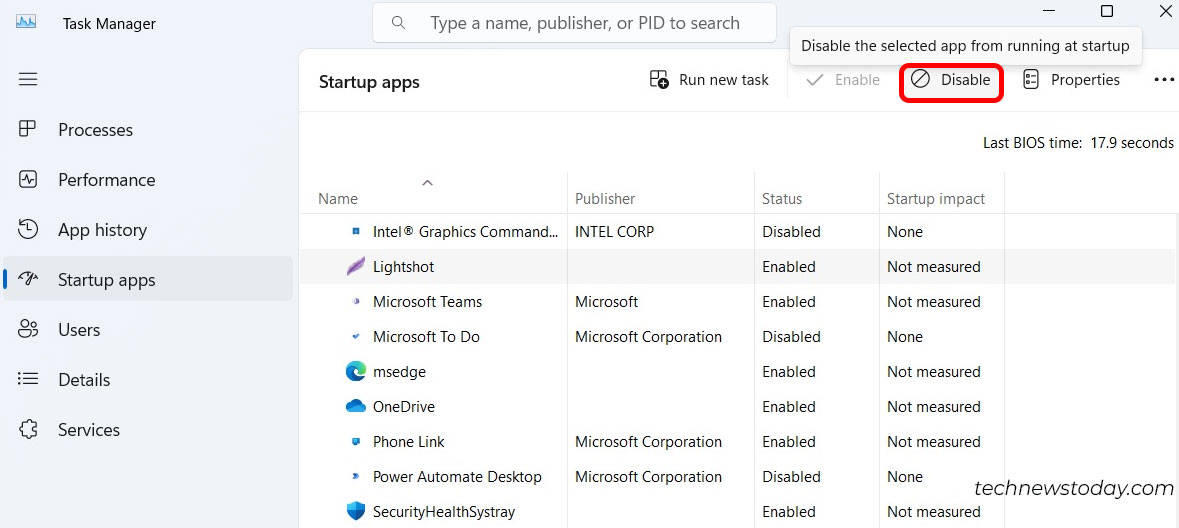Screen dimensions: 1179x528
Task: Click the Run new task icon
Action: click(x=659, y=80)
